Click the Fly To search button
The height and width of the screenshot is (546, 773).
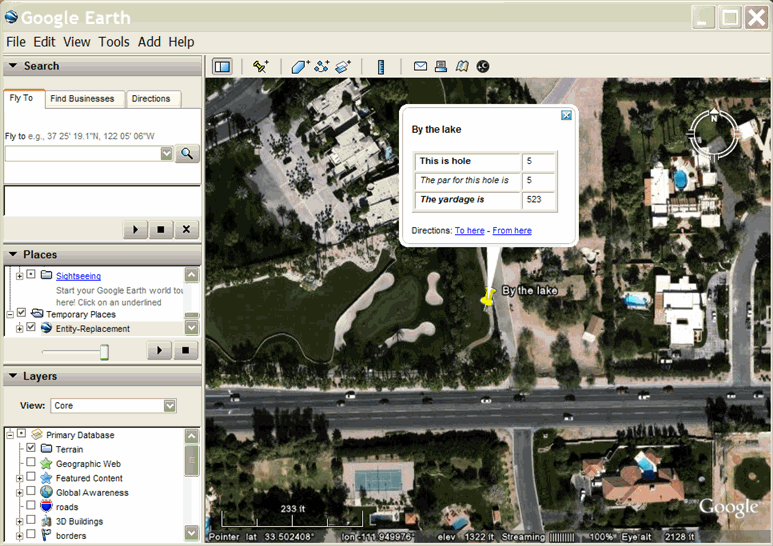[x=187, y=154]
